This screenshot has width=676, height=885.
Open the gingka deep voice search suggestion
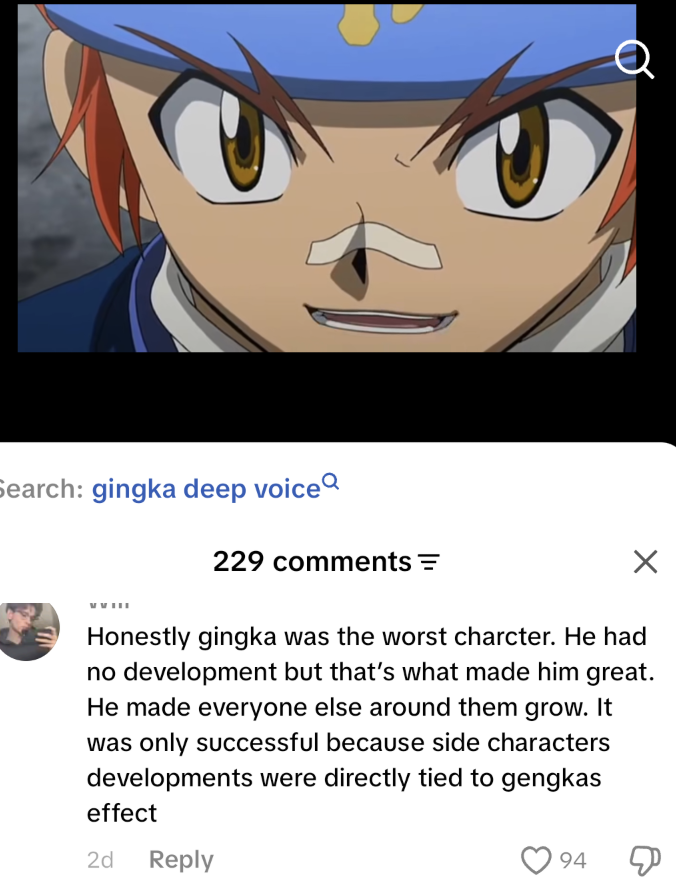(x=206, y=489)
